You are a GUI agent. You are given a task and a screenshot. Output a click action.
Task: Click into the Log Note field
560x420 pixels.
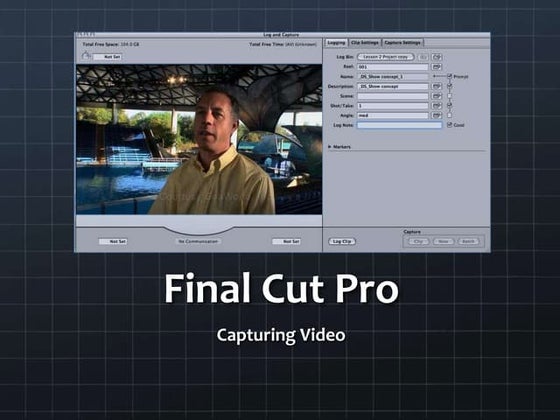tap(400, 125)
